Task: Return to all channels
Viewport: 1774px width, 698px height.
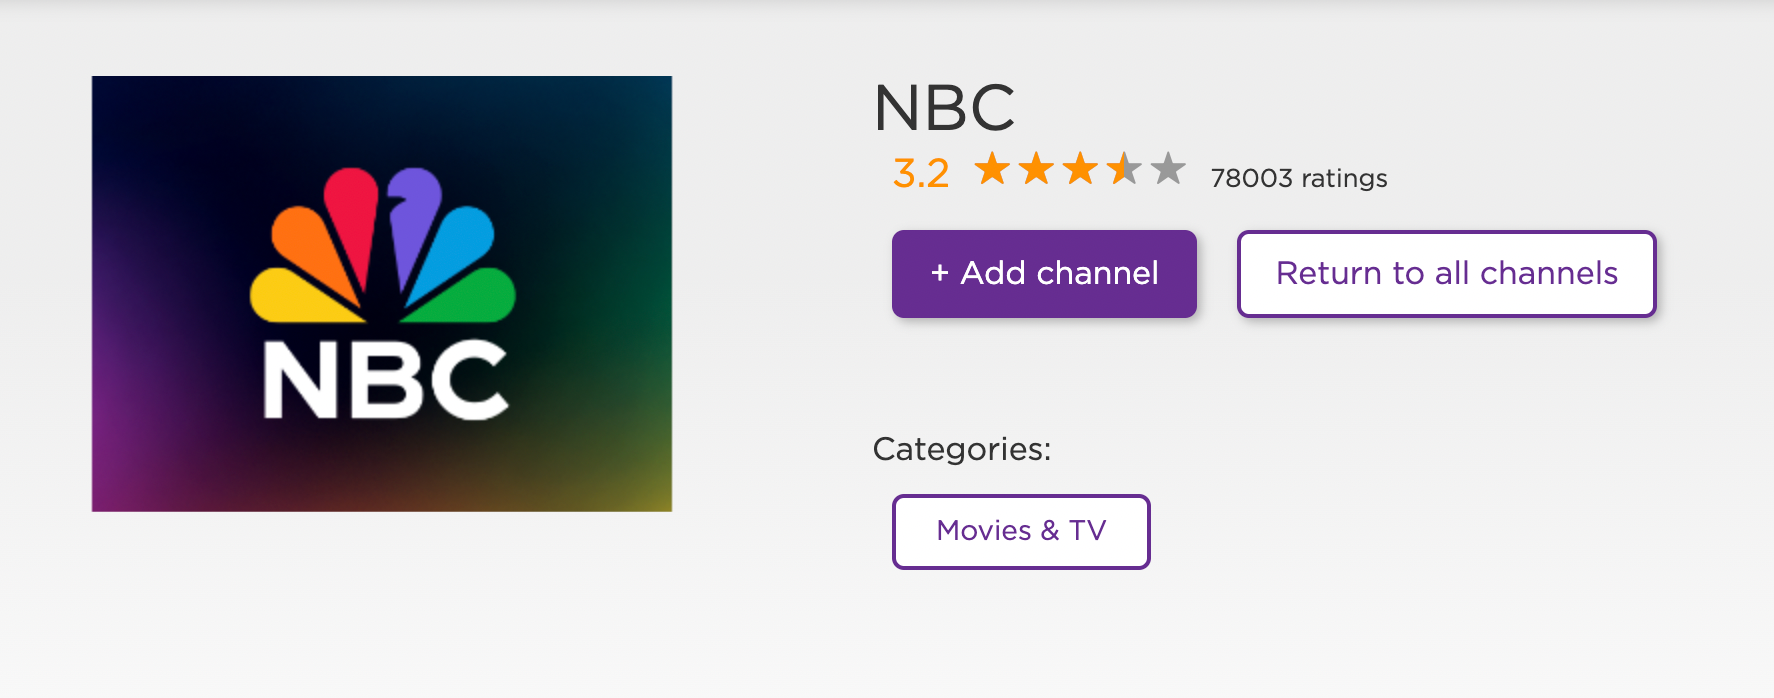Action: pyautogui.click(x=1446, y=273)
